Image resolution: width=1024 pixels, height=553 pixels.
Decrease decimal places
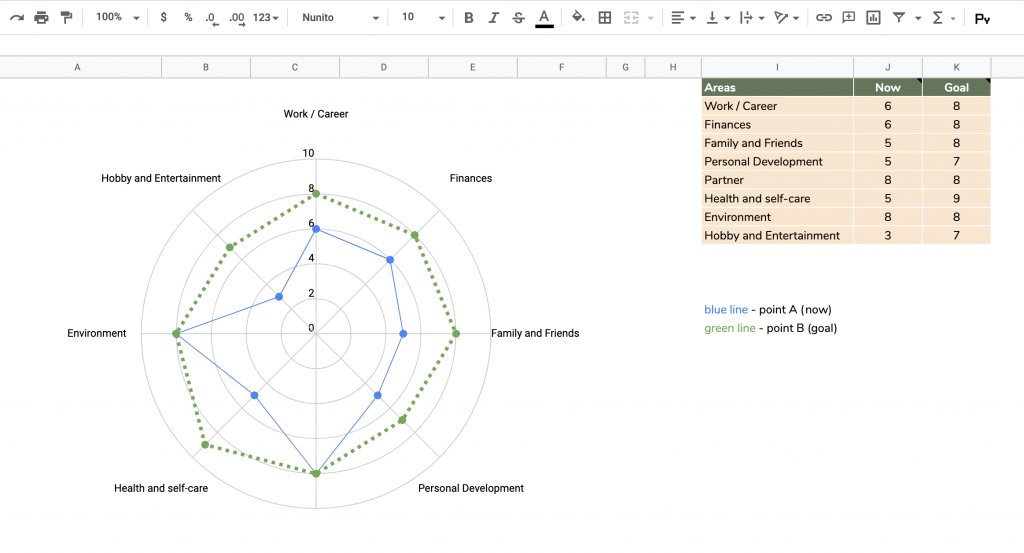[x=210, y=18]
